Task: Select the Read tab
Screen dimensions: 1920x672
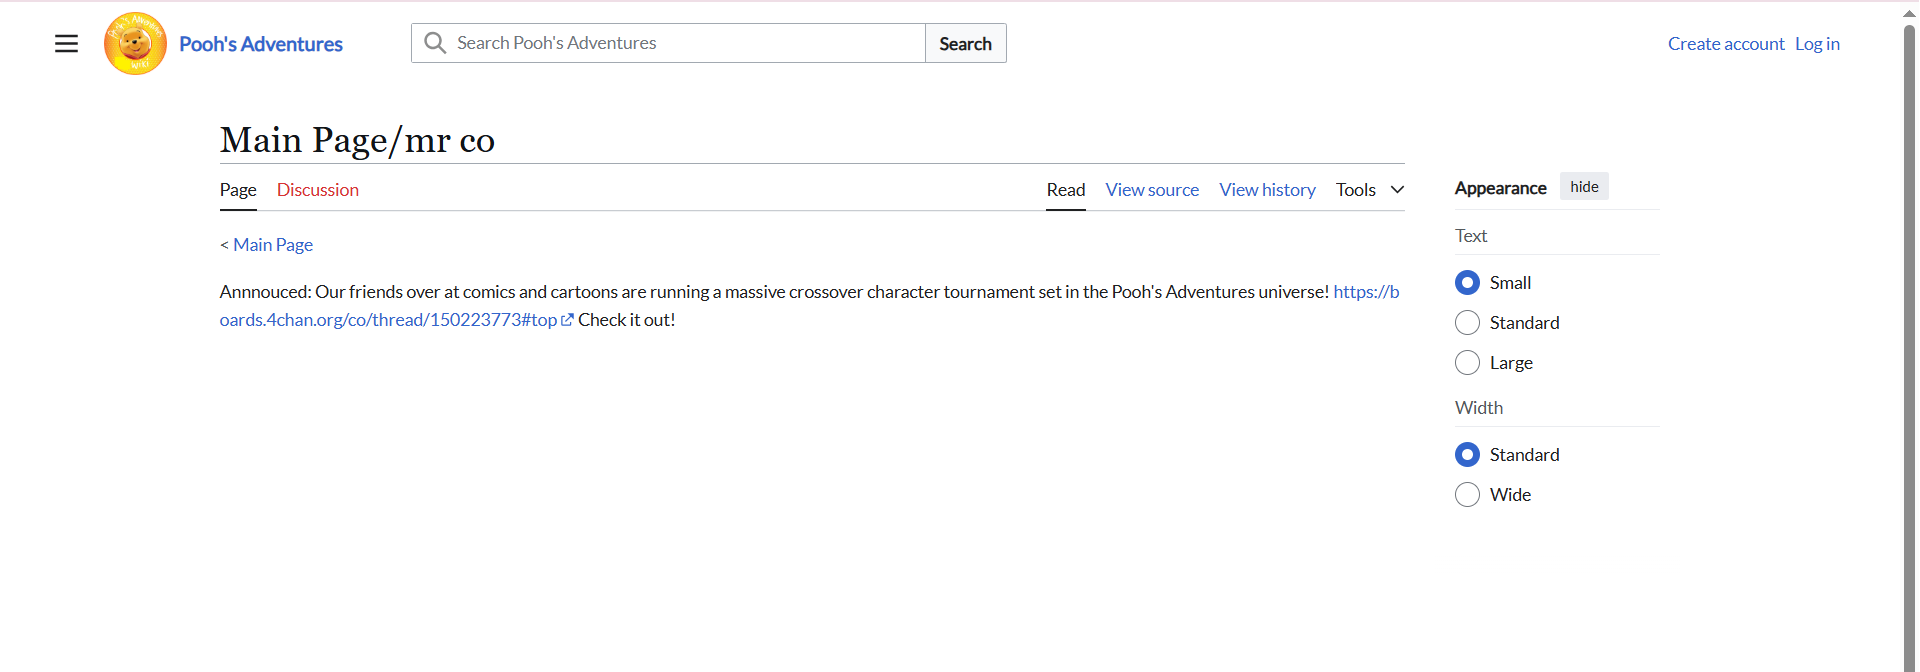Action: (1066, 190)
